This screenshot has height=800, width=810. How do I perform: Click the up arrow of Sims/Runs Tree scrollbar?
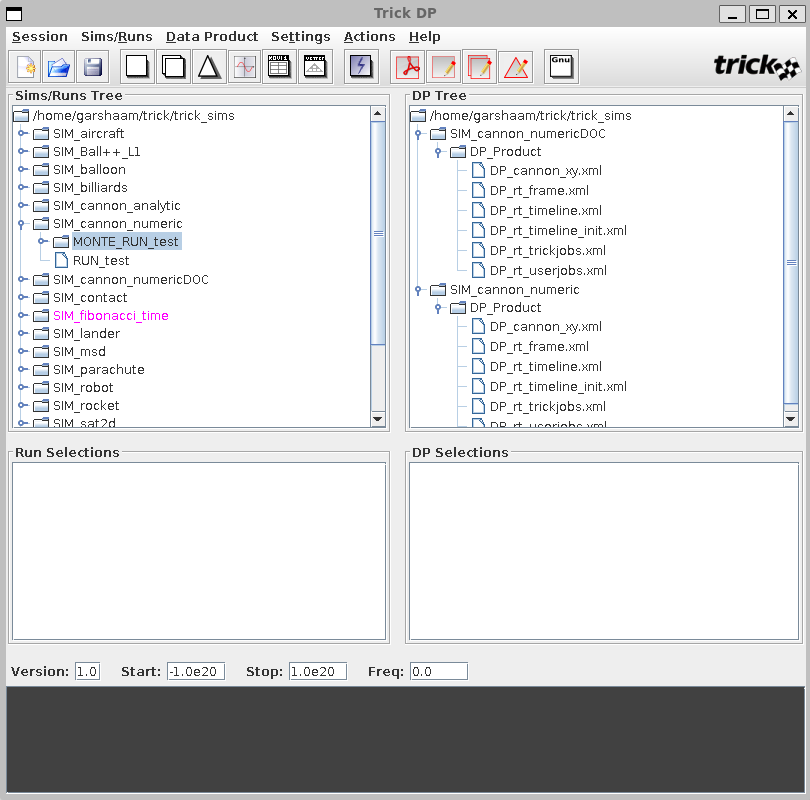378,114
